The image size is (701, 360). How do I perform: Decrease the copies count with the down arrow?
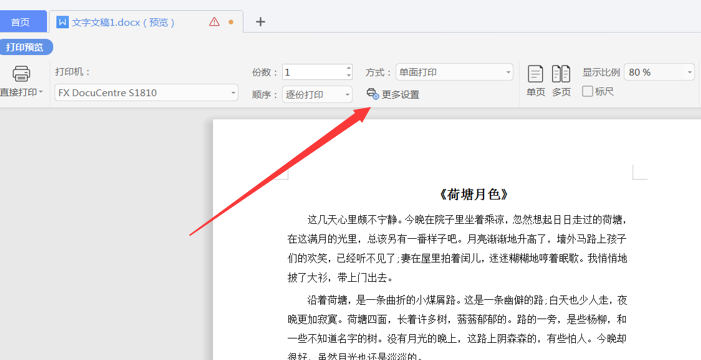[349, 76]
